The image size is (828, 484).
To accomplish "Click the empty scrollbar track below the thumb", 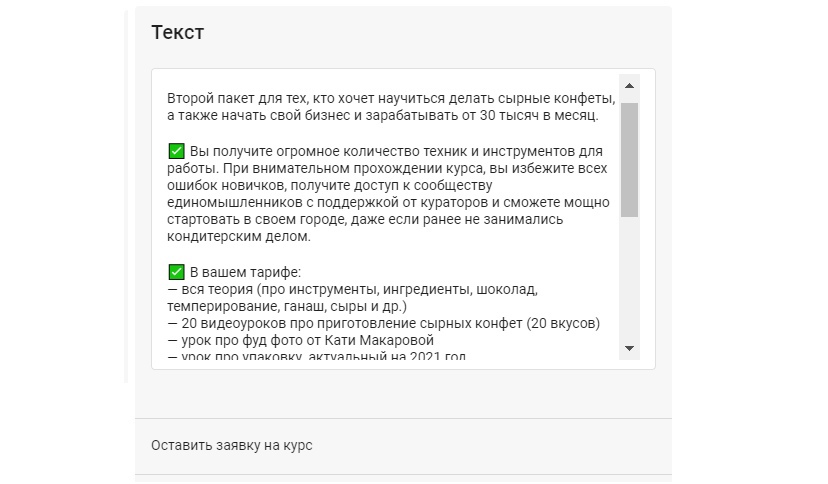I will (629, 280).
